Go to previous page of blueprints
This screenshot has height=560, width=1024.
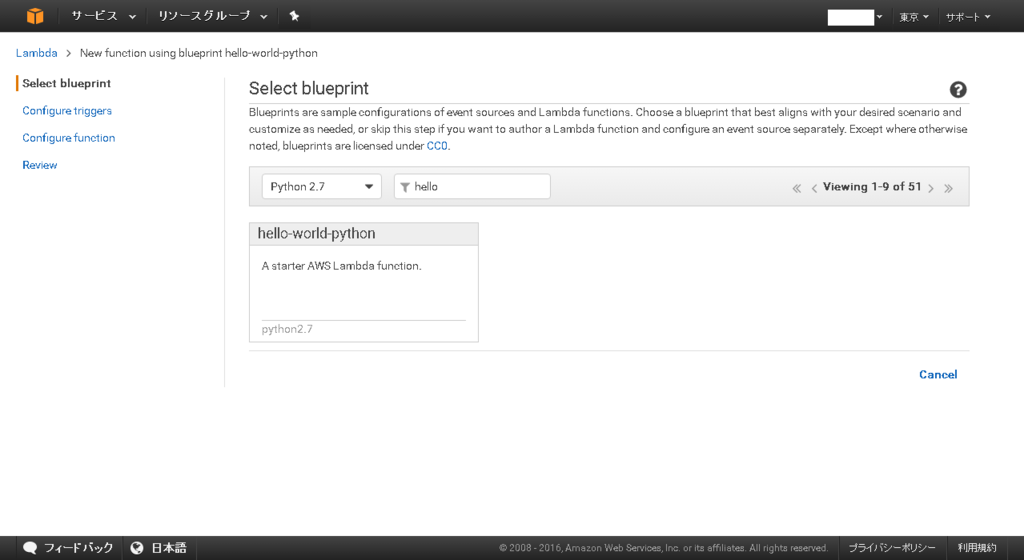[x=814, y=188]
